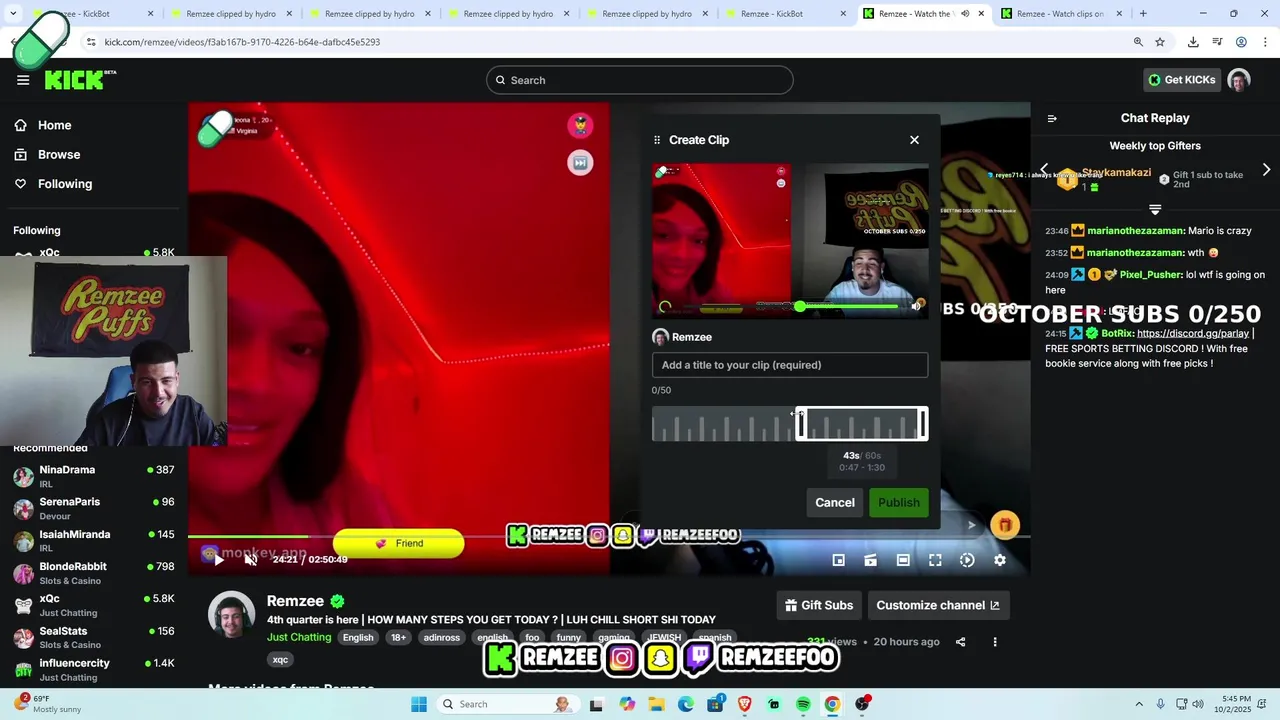The height and width of the screenshot is (720, 1280).
Task: Switch to the Remzee - KickBot tab
Action: [x=786, y=14]
